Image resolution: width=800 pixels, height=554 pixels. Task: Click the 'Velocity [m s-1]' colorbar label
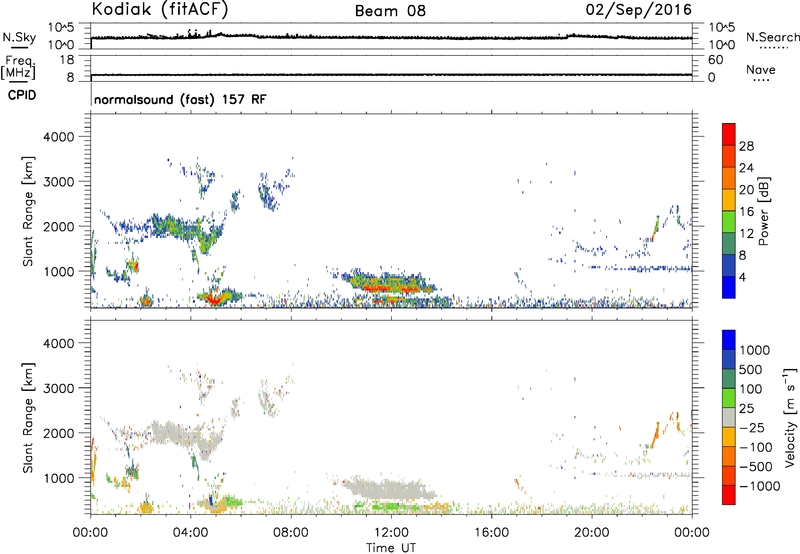click(790, 417)
